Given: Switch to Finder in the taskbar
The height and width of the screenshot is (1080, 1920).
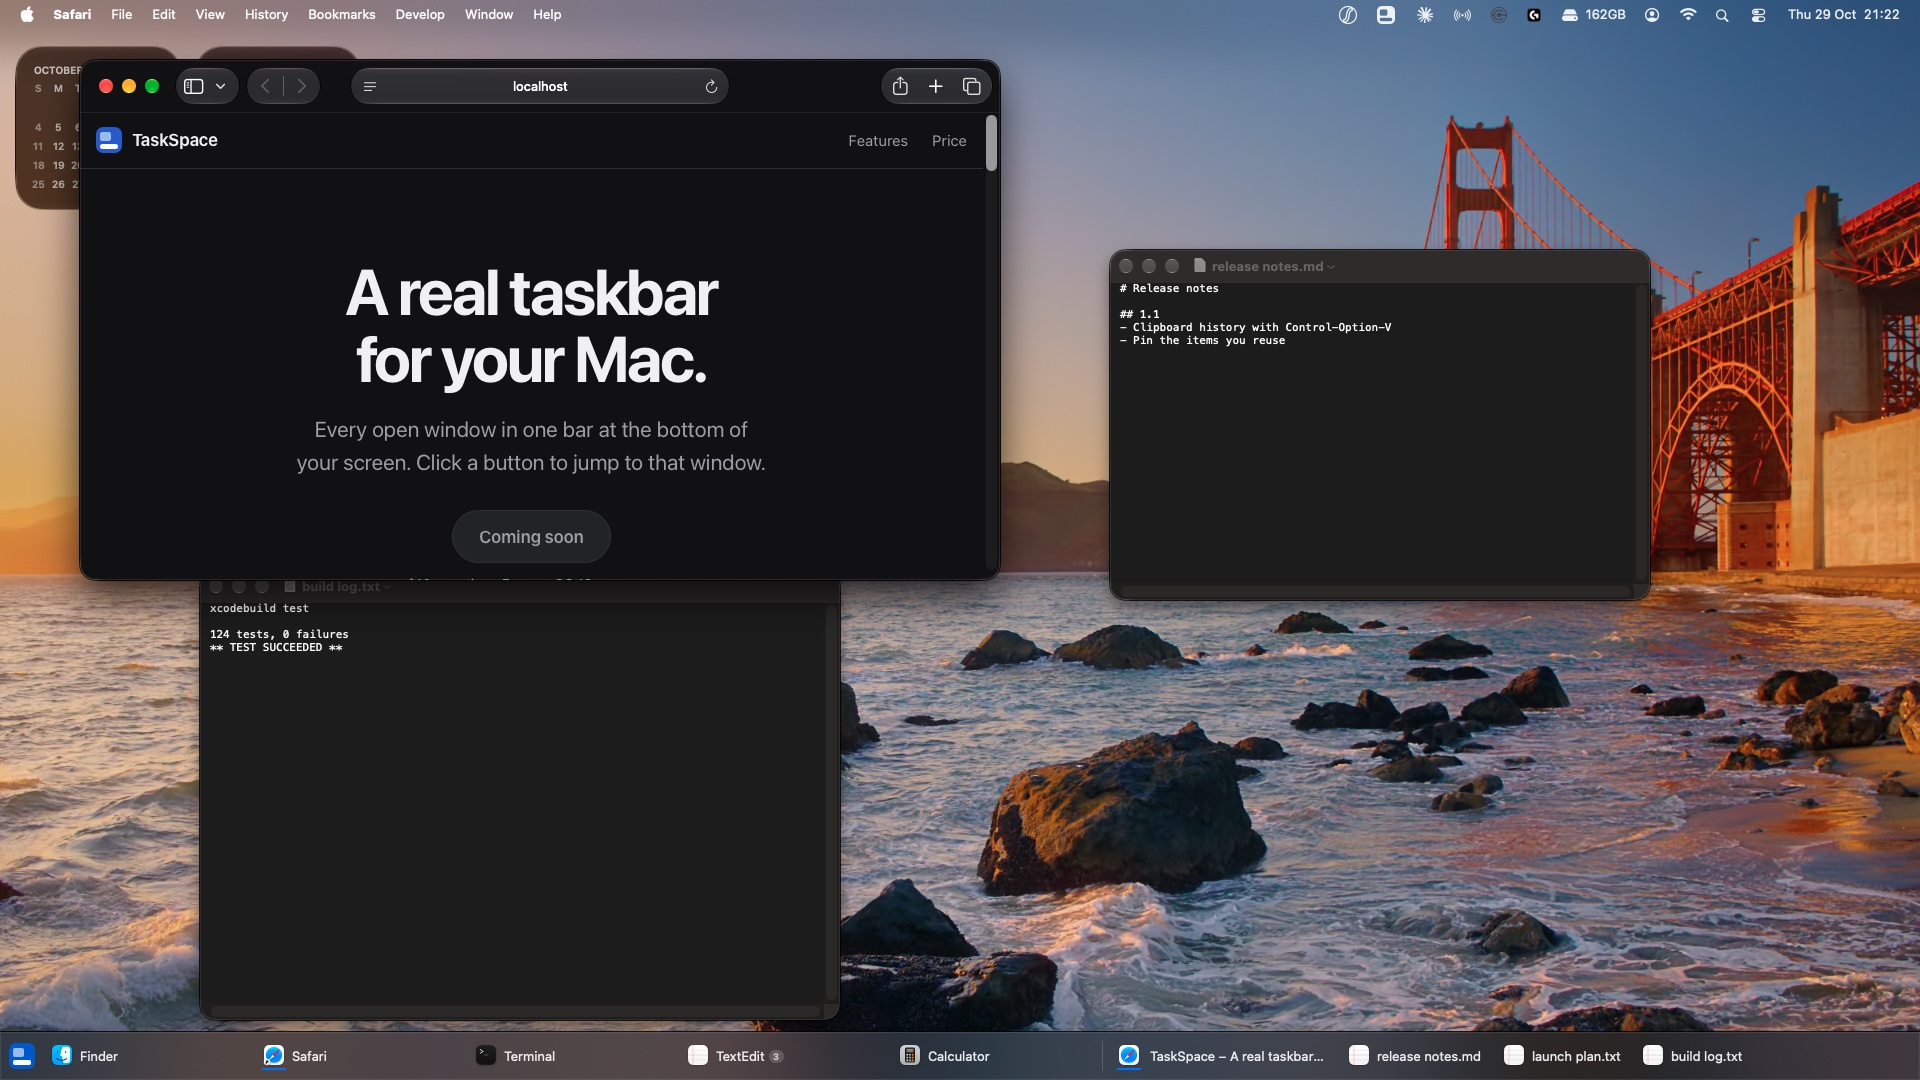Looking at the screenshot, I should [86, 1056].
